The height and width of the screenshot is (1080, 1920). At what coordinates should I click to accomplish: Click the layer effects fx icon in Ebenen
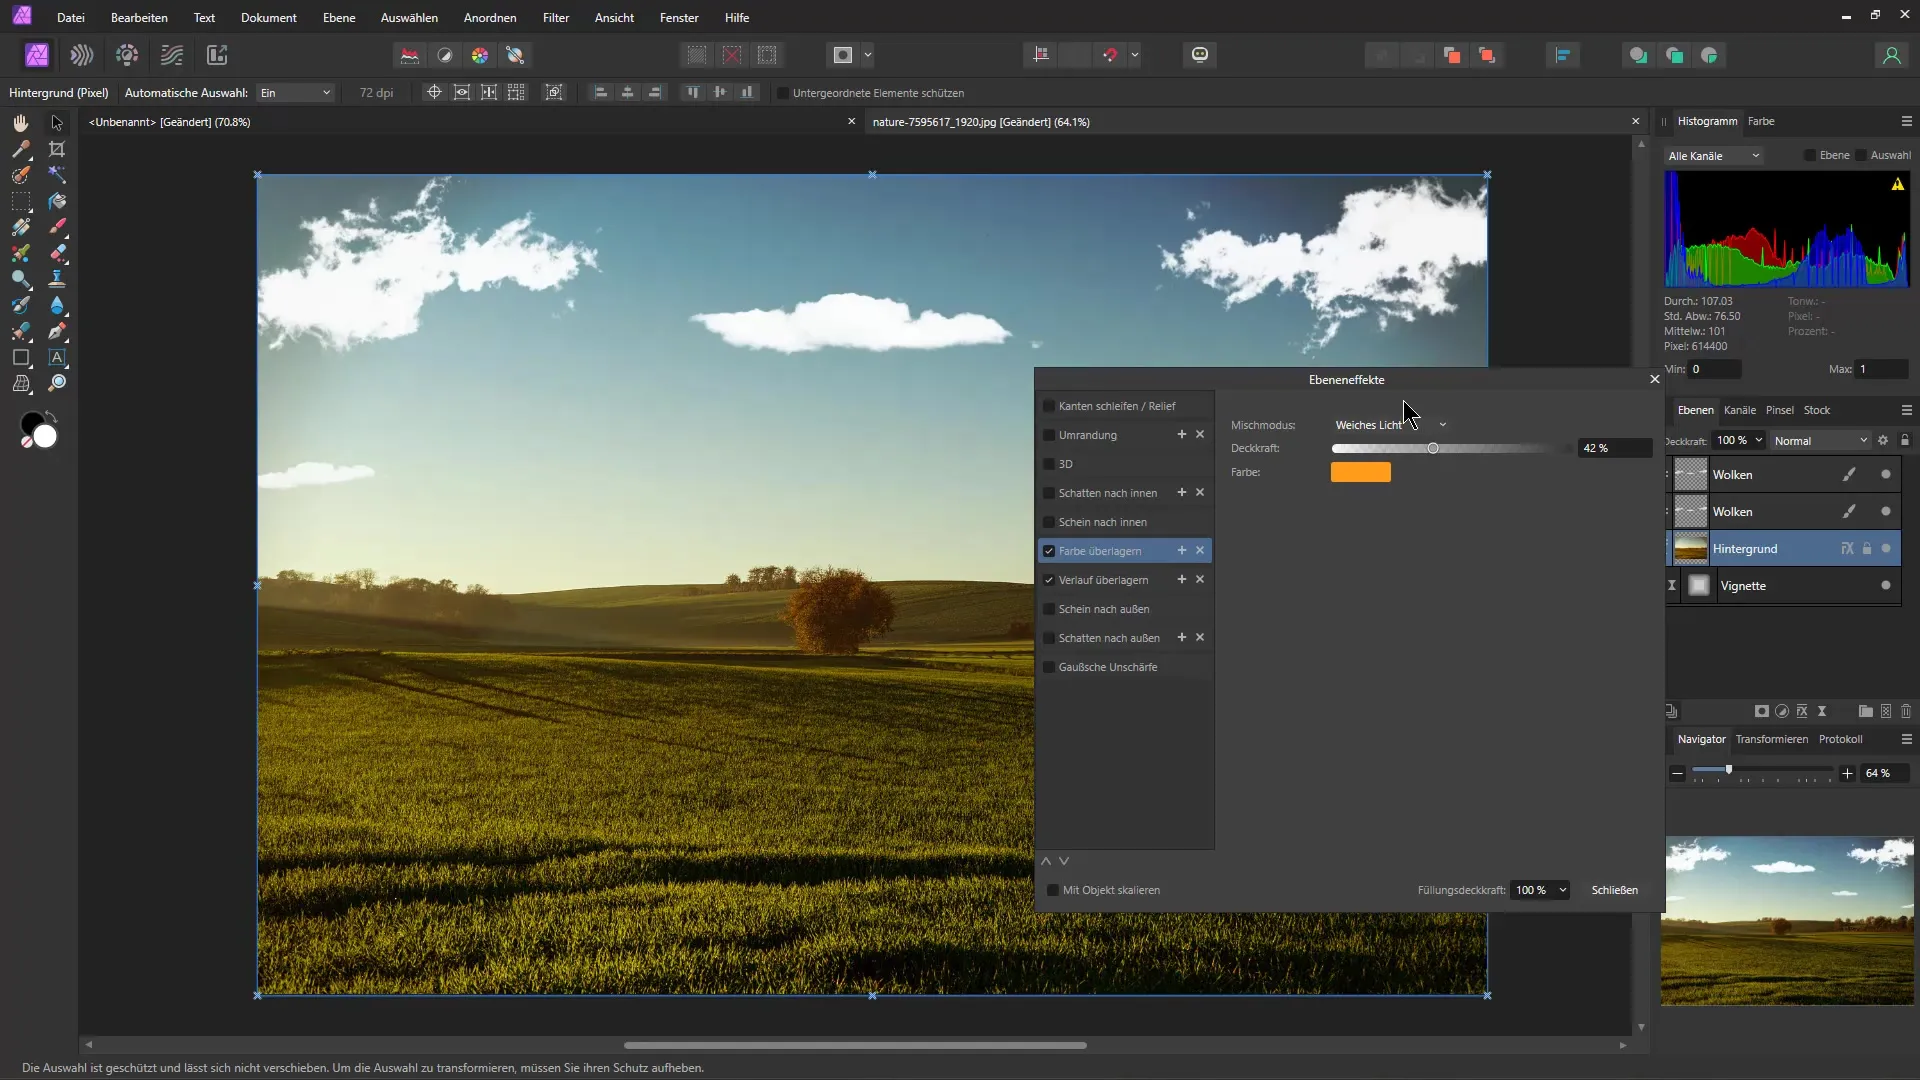[1802, 711]
